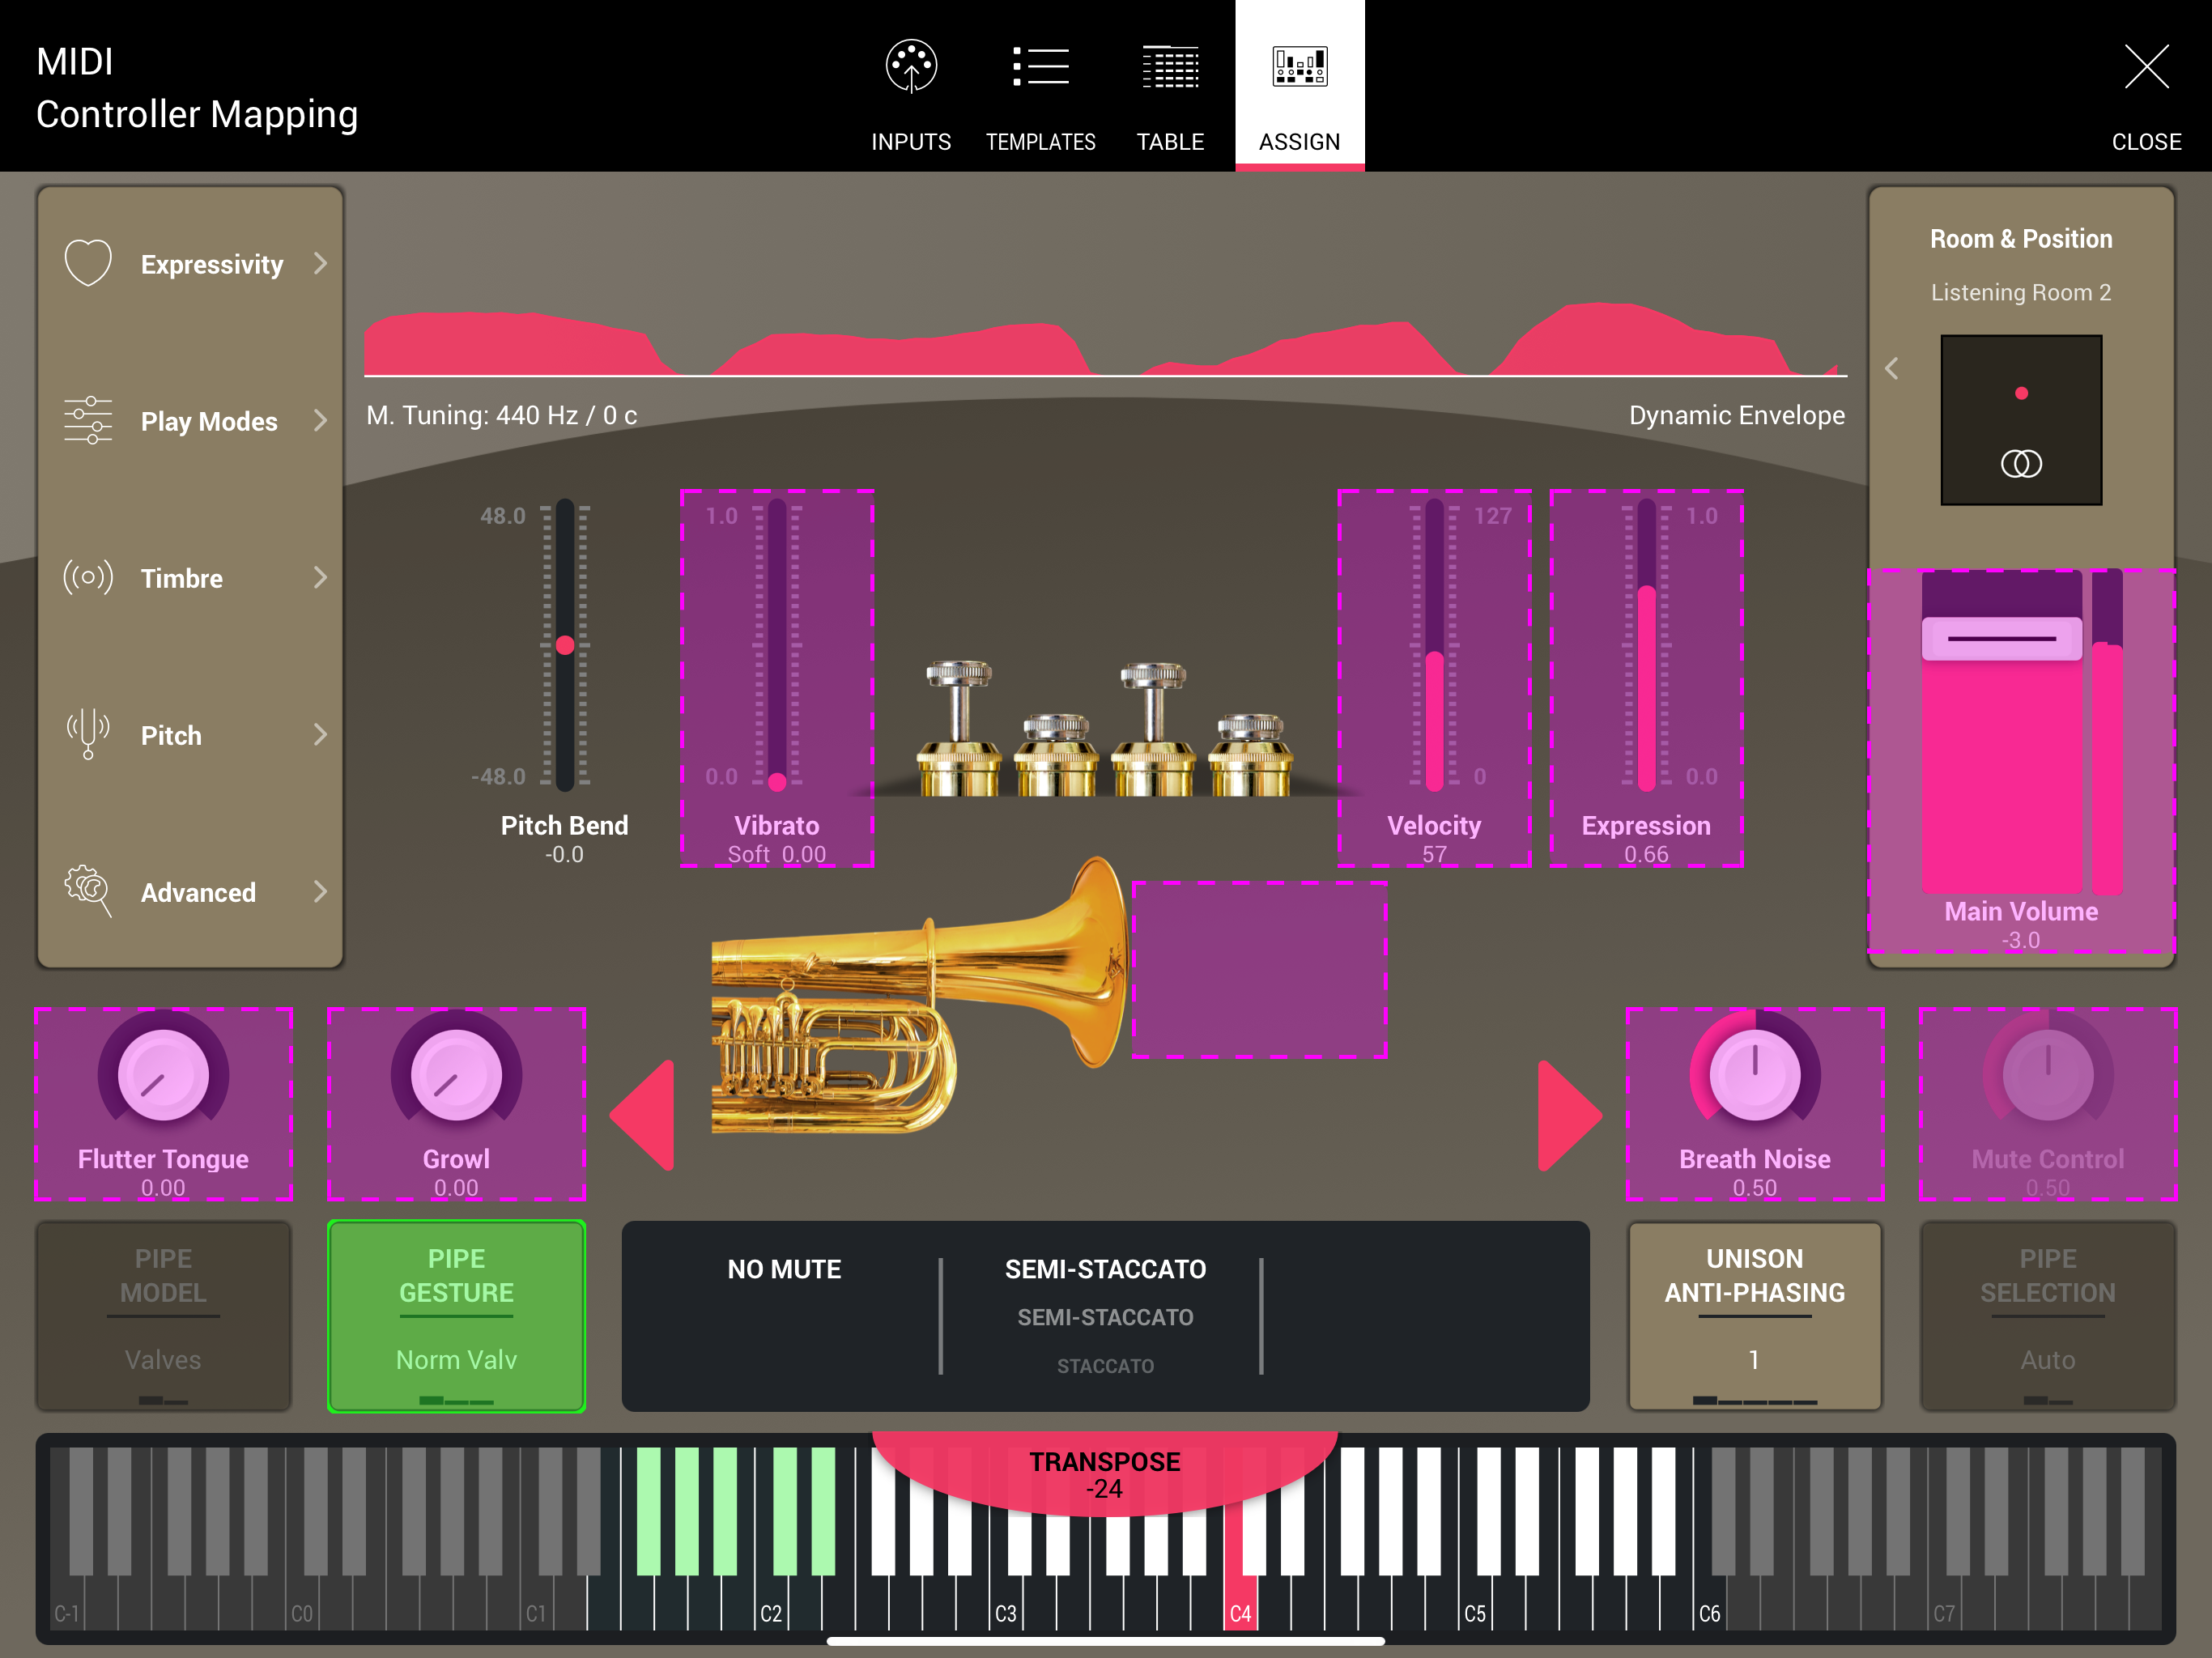Go to previous instrument with left arrow

[642, 1115]
